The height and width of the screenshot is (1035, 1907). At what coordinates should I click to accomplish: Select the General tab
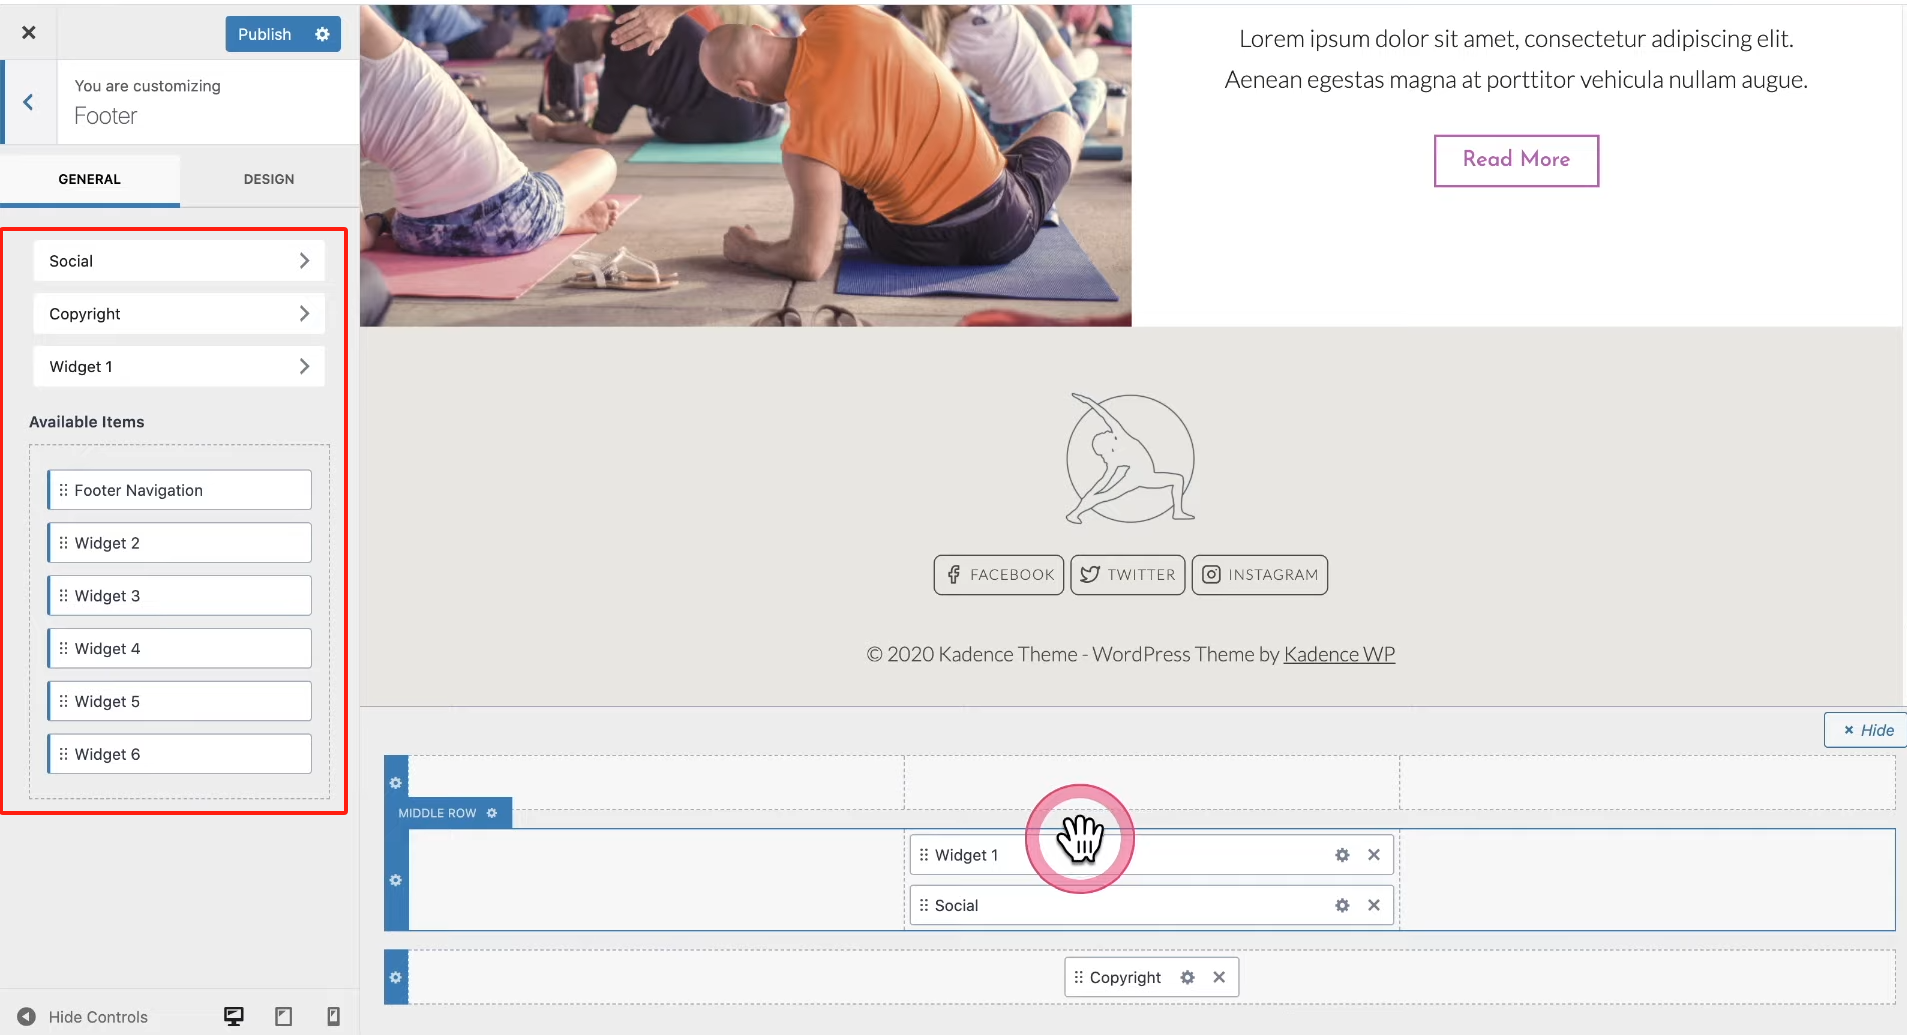[x=89, y=179]
